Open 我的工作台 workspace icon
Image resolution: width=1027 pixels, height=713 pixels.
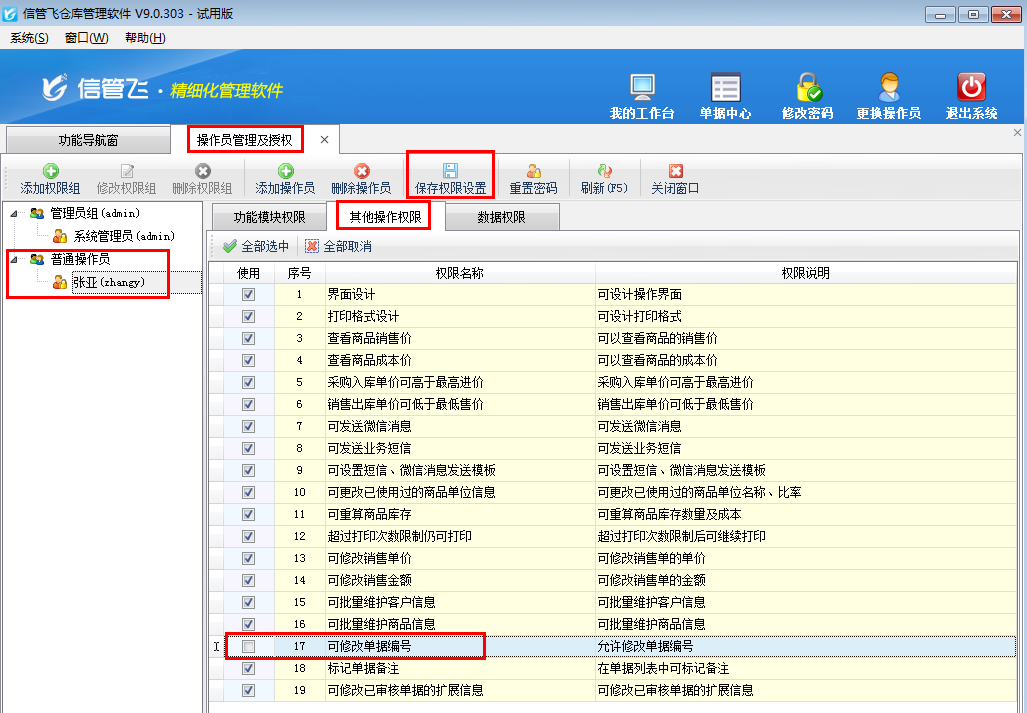tap(641, 96)
